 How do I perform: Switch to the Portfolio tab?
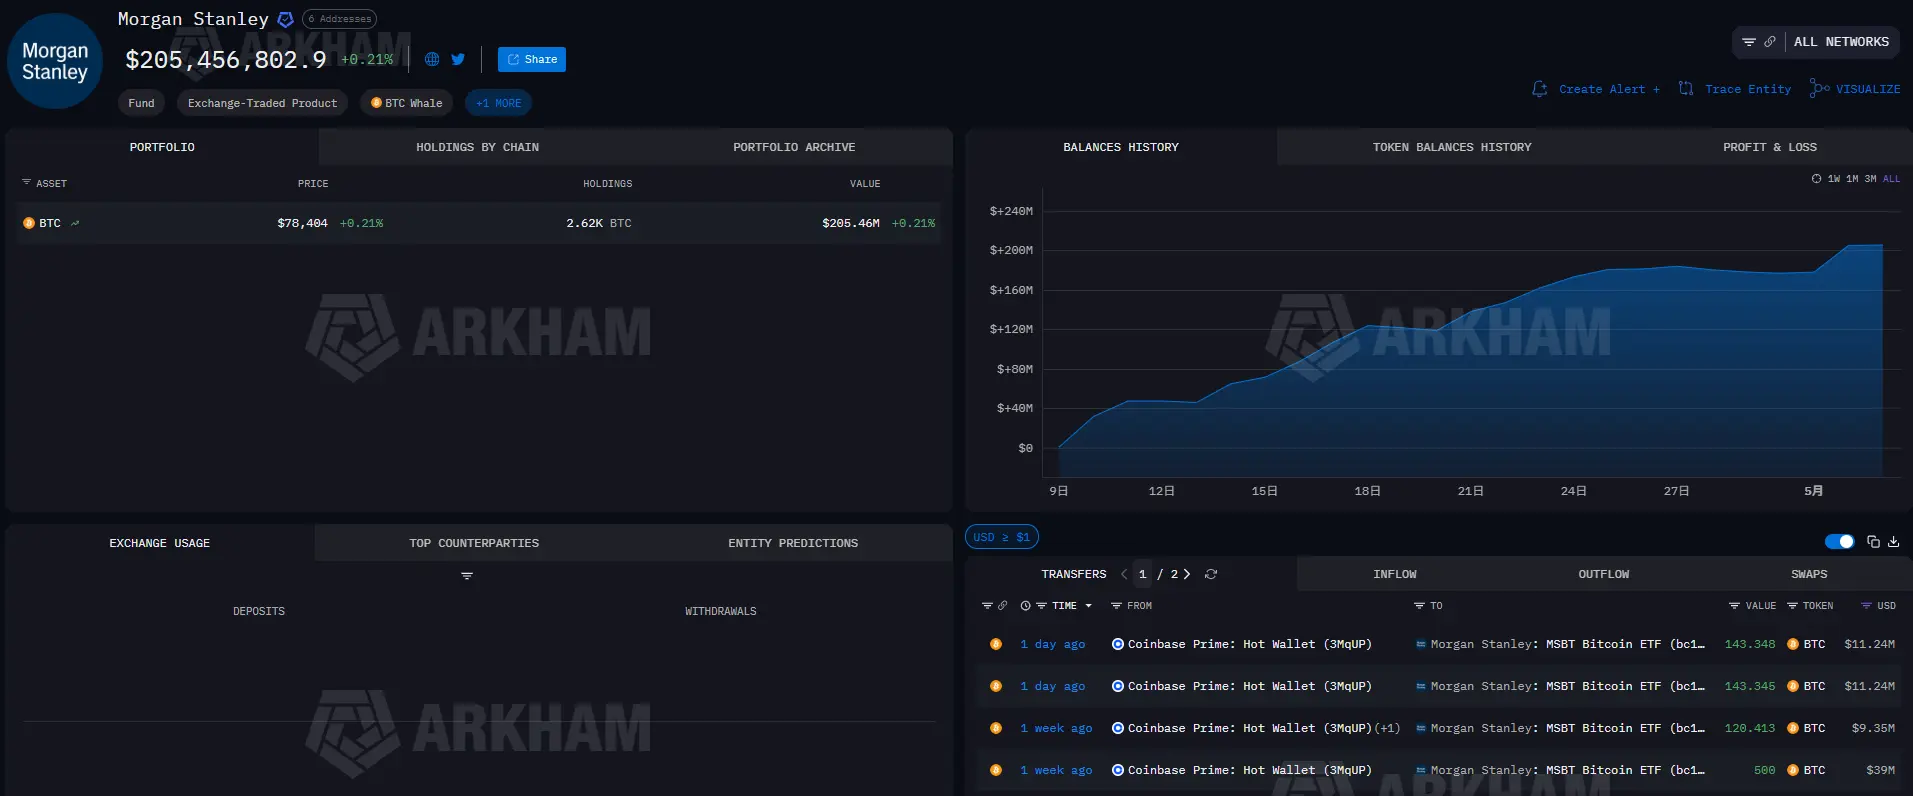click(x=162, y=147)
